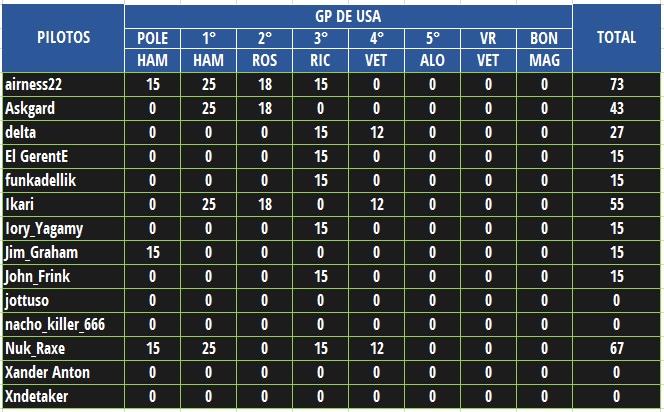Select Nuk_Raxe's total of 67
Image resolution: width=664 pixels, height=412 pixels.
tap(617, 348)
